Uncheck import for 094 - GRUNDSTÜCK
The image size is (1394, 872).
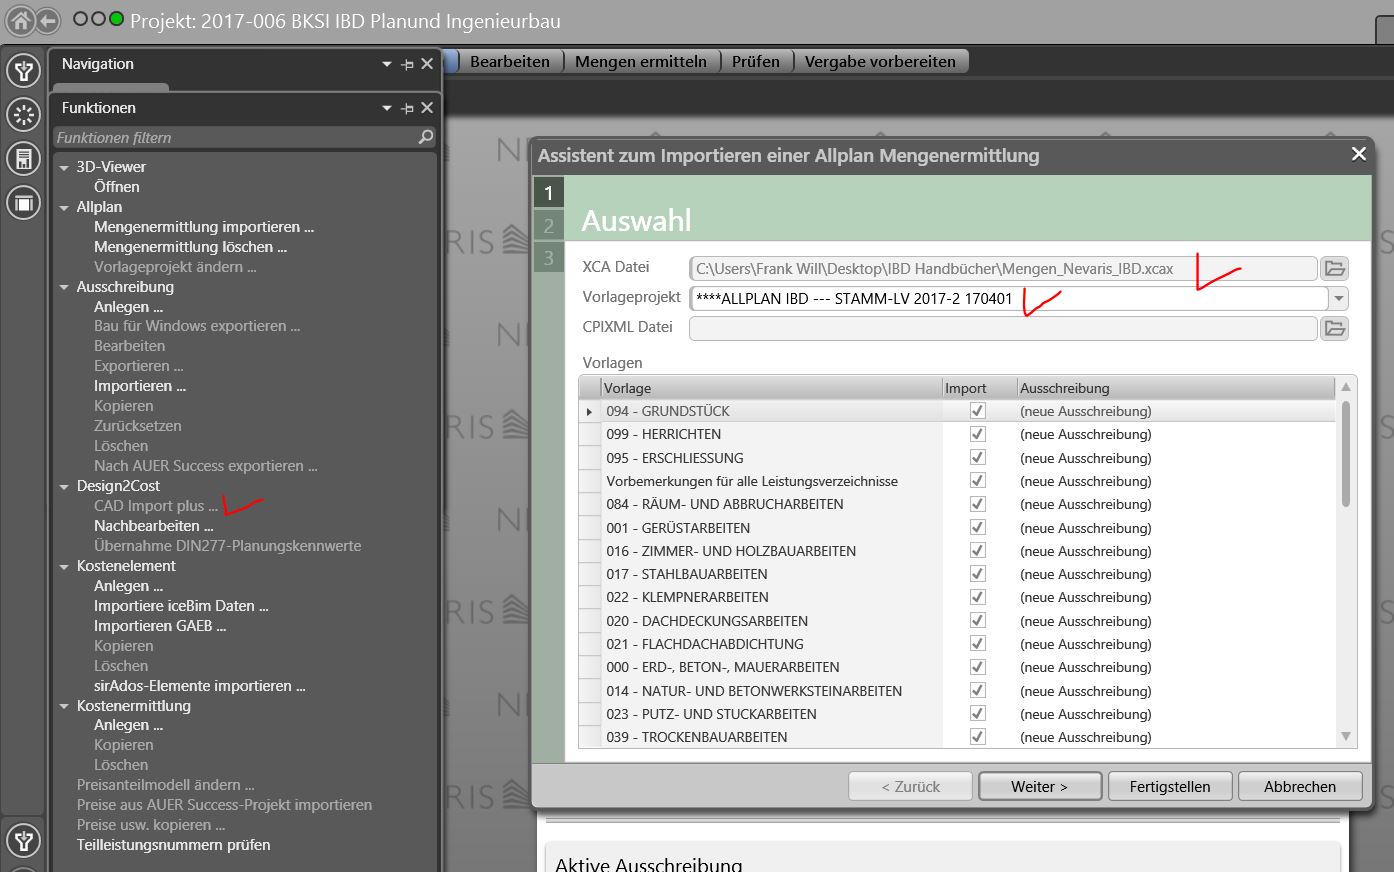[x=977, y=411]
